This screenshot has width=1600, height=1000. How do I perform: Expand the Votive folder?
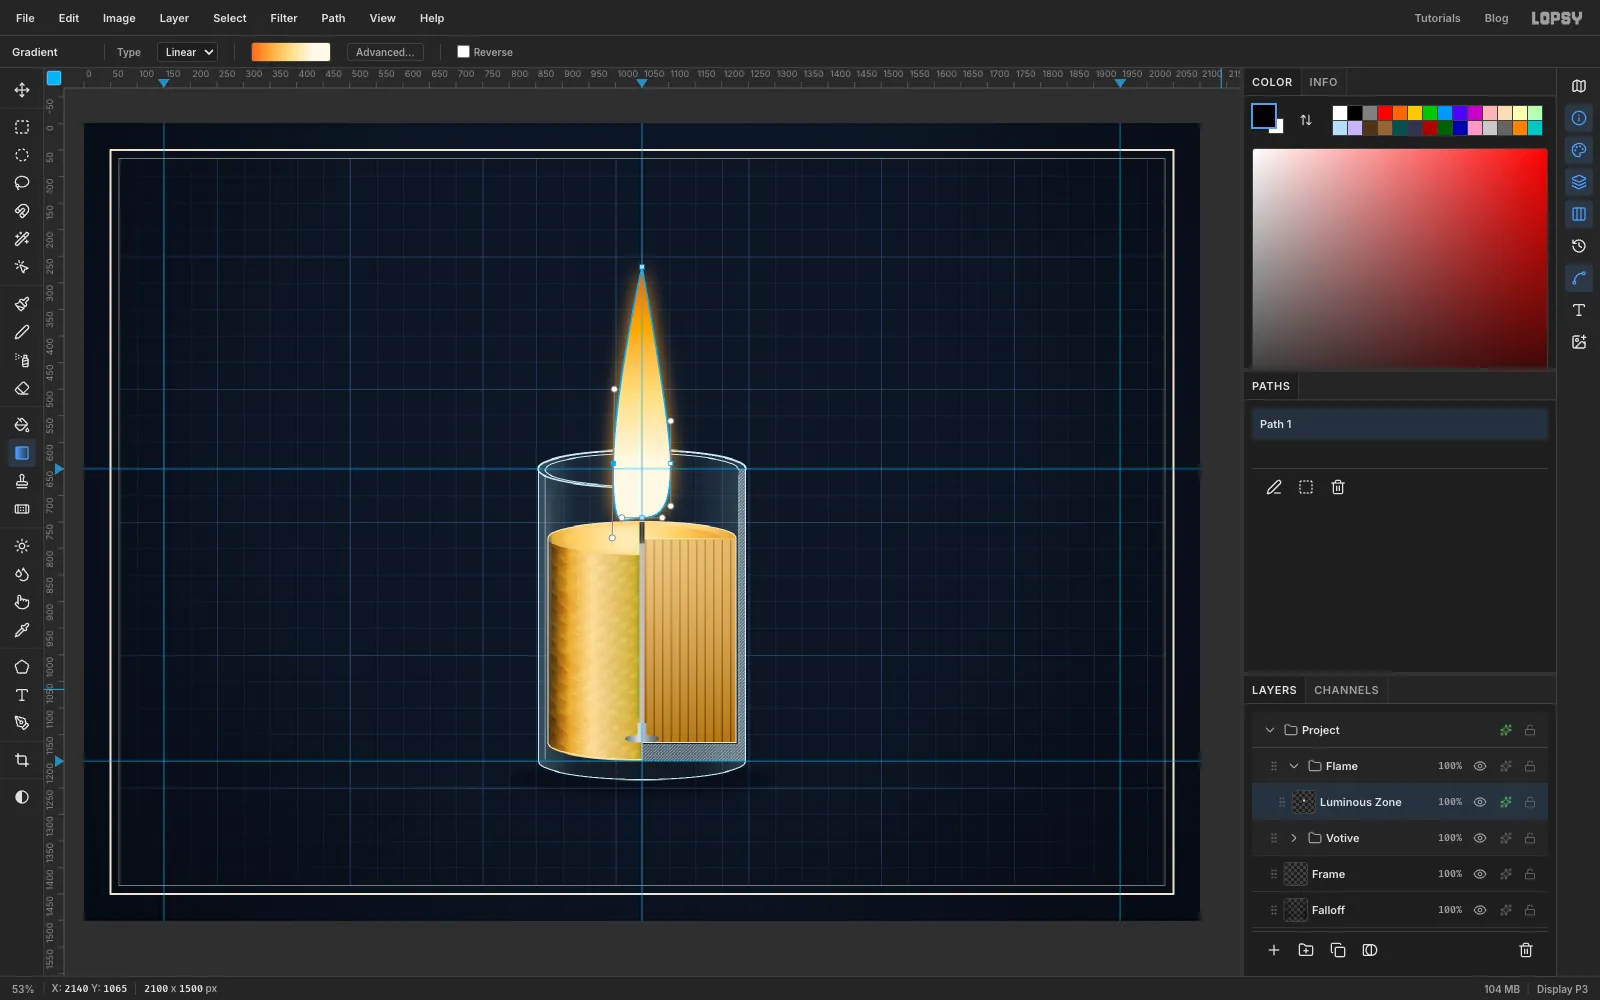(x=1294, y=838)
